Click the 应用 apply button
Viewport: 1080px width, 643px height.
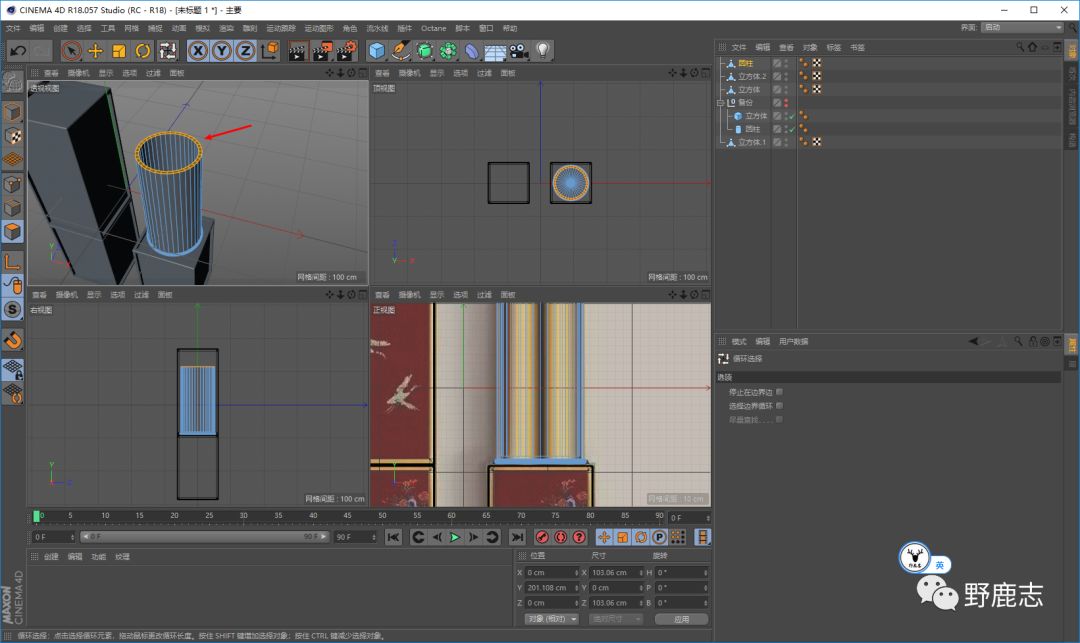click(x=681, y=619)
